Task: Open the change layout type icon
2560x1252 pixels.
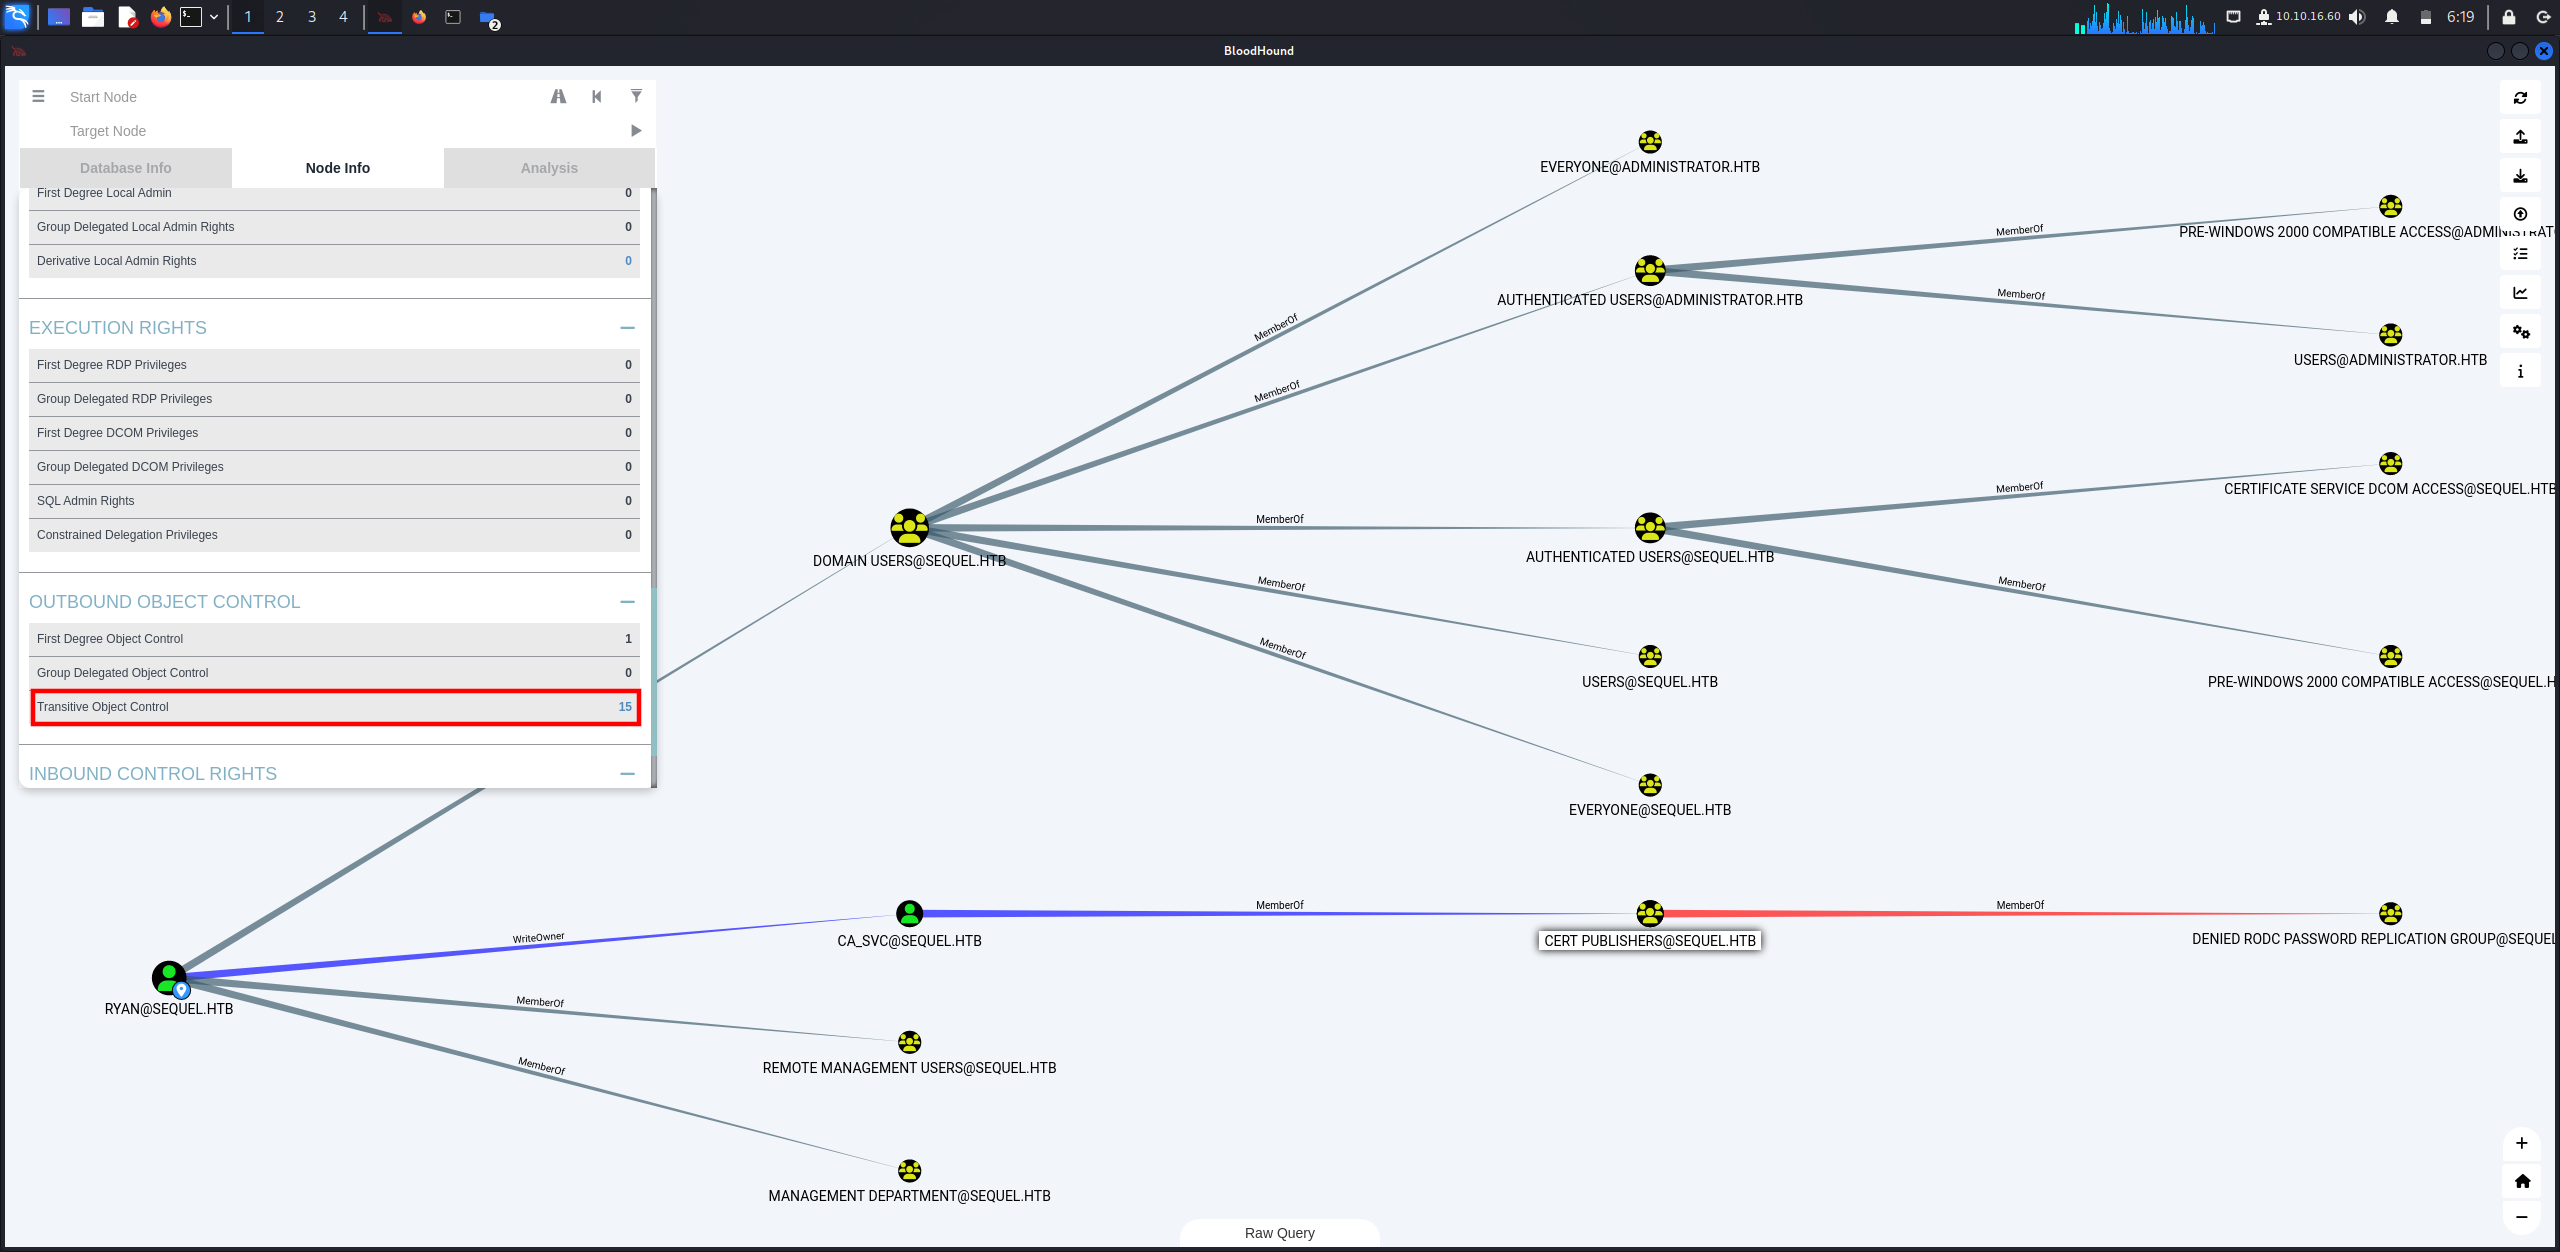Action: [x=2520, y=254]
